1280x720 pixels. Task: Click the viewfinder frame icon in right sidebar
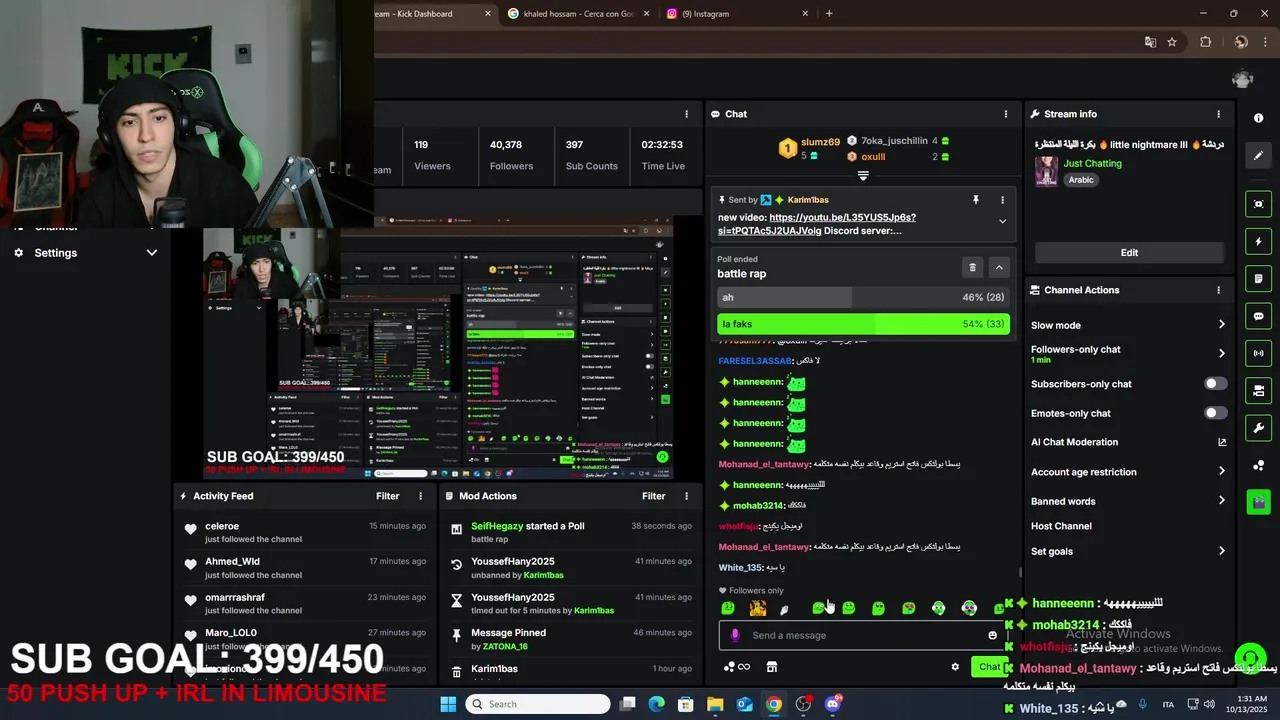1258,204
